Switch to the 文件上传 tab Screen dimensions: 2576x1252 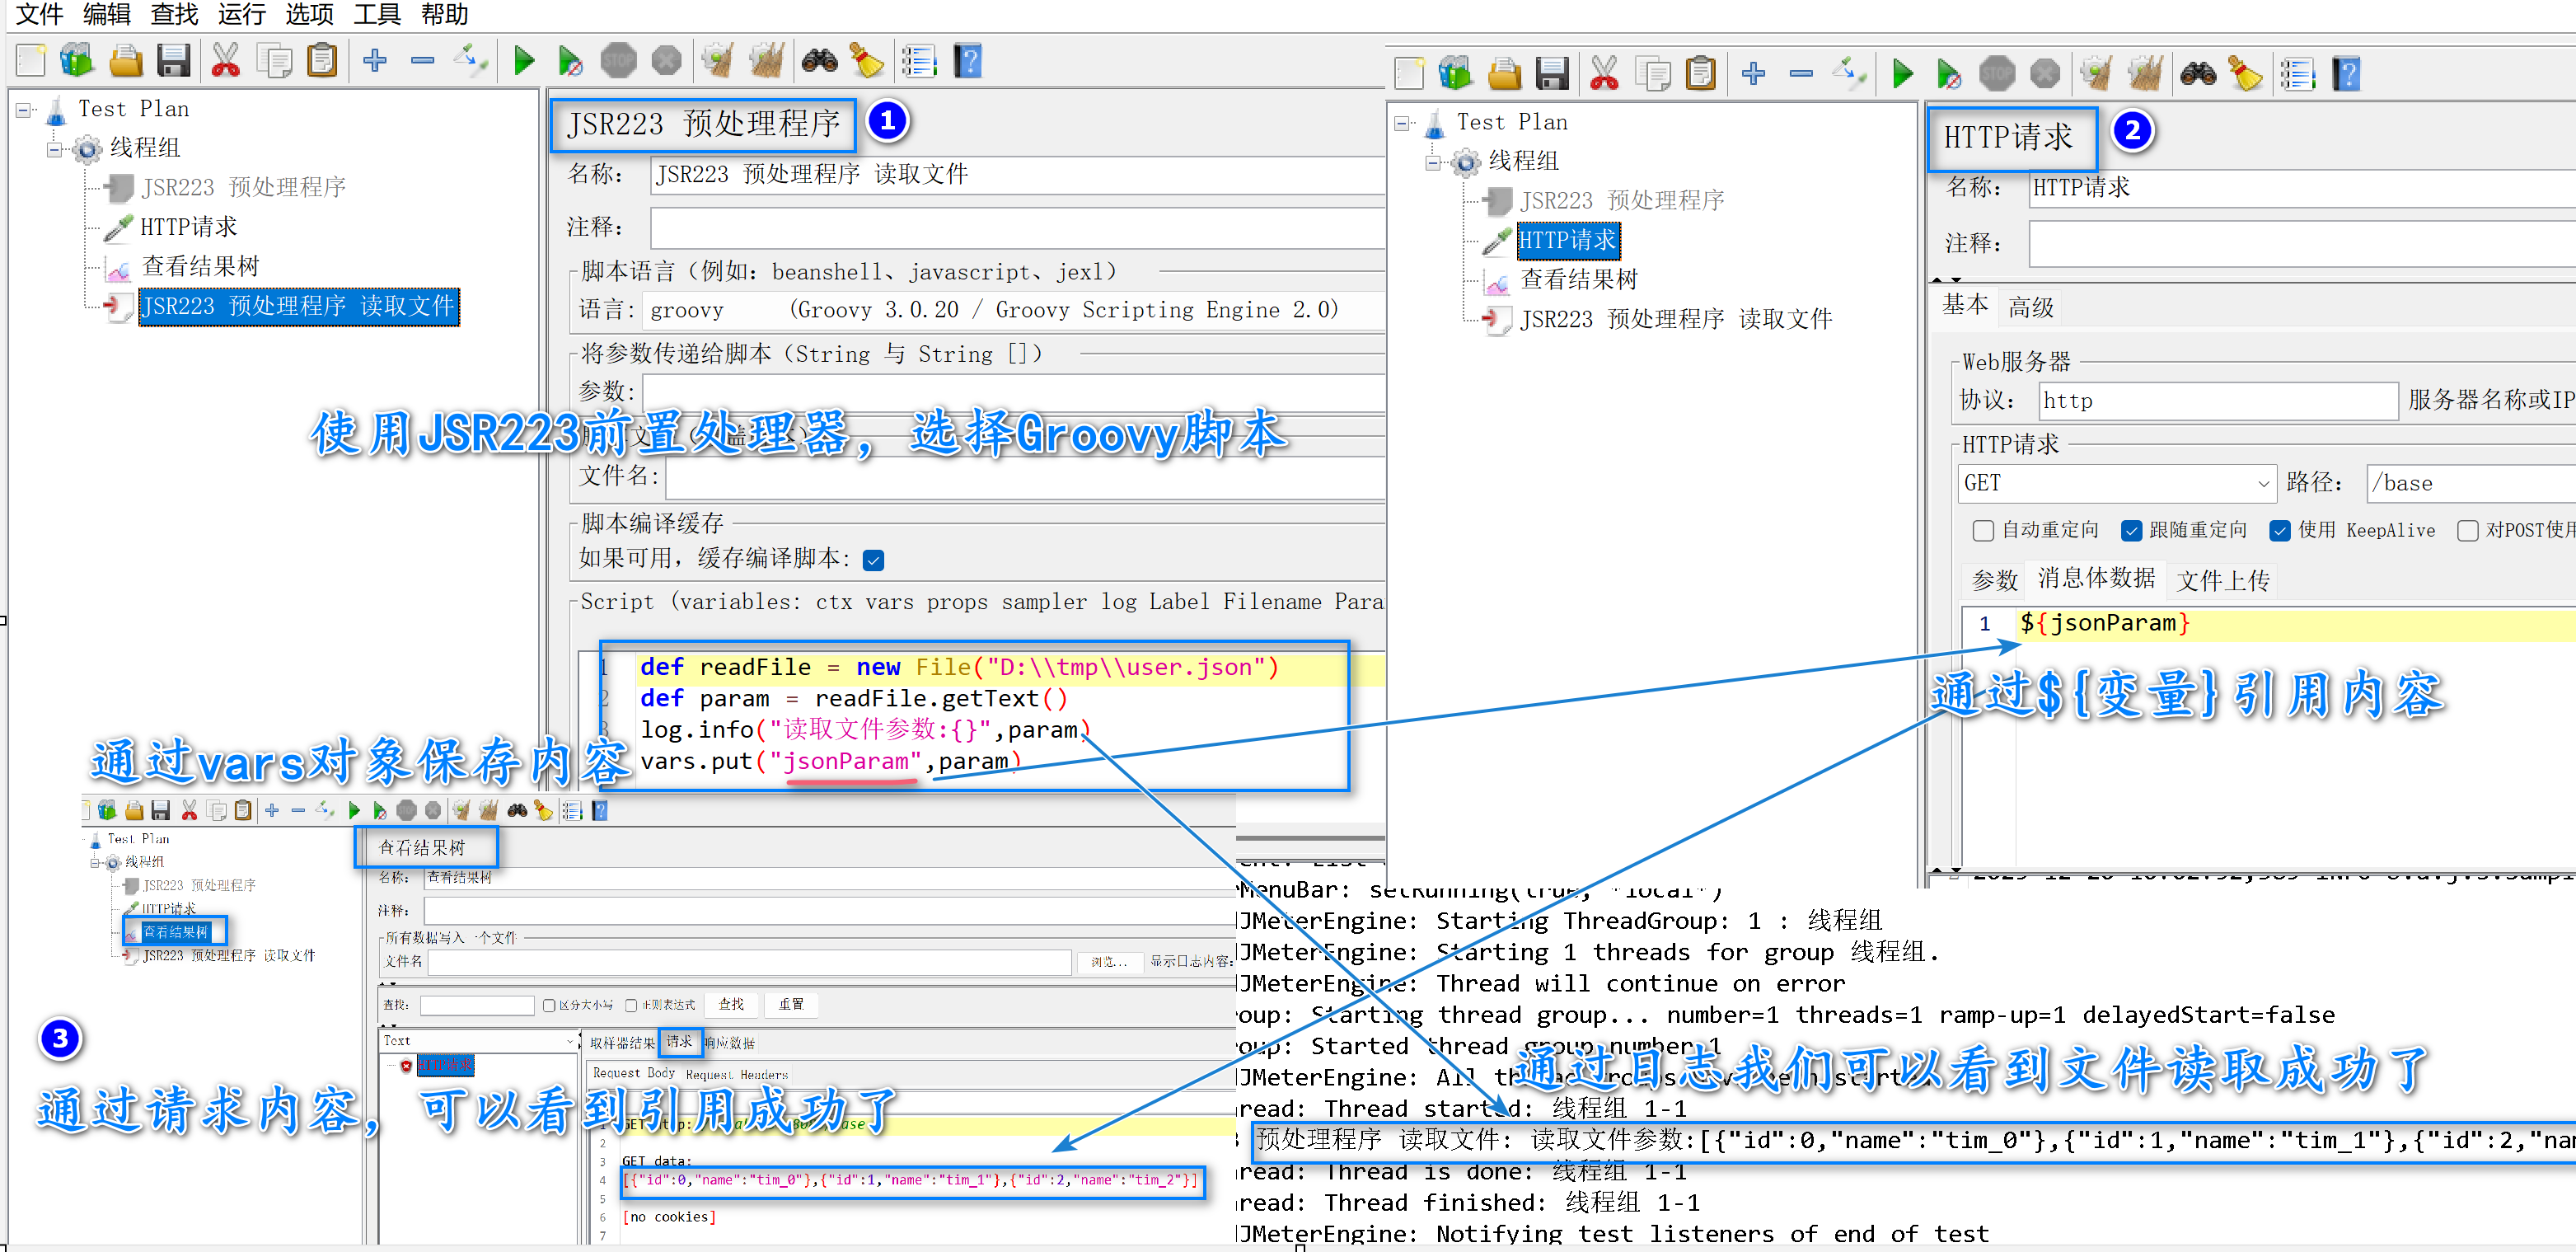point(2222,580)
